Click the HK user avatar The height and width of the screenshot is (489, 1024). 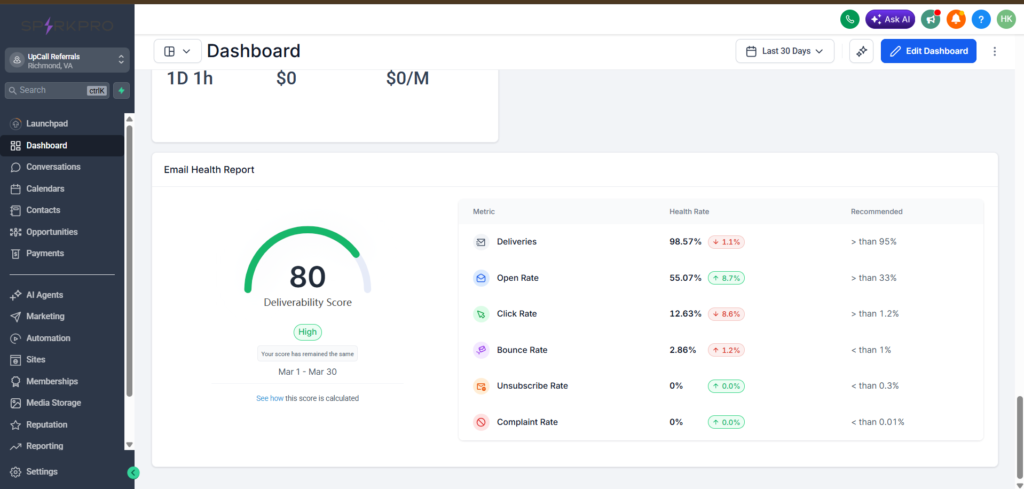[x=1006, y=19]
